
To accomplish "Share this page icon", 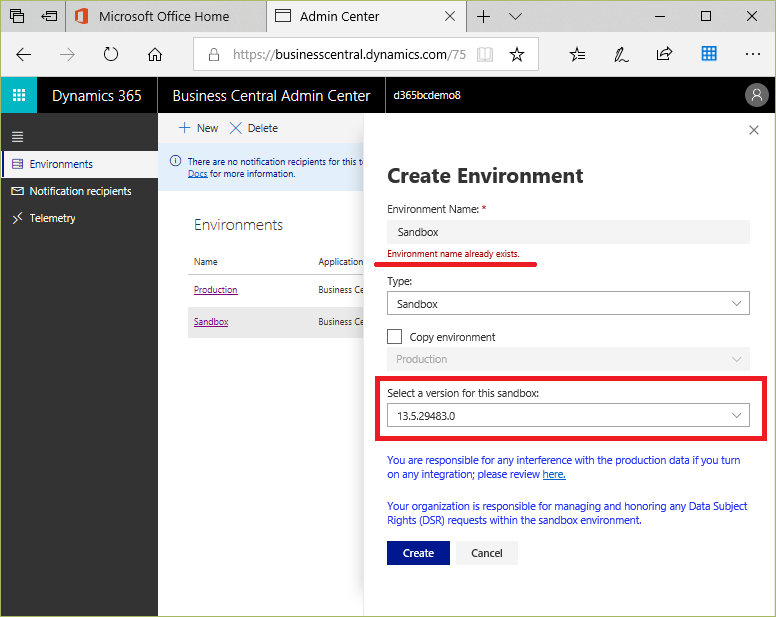I will click(x=664, y=53).
